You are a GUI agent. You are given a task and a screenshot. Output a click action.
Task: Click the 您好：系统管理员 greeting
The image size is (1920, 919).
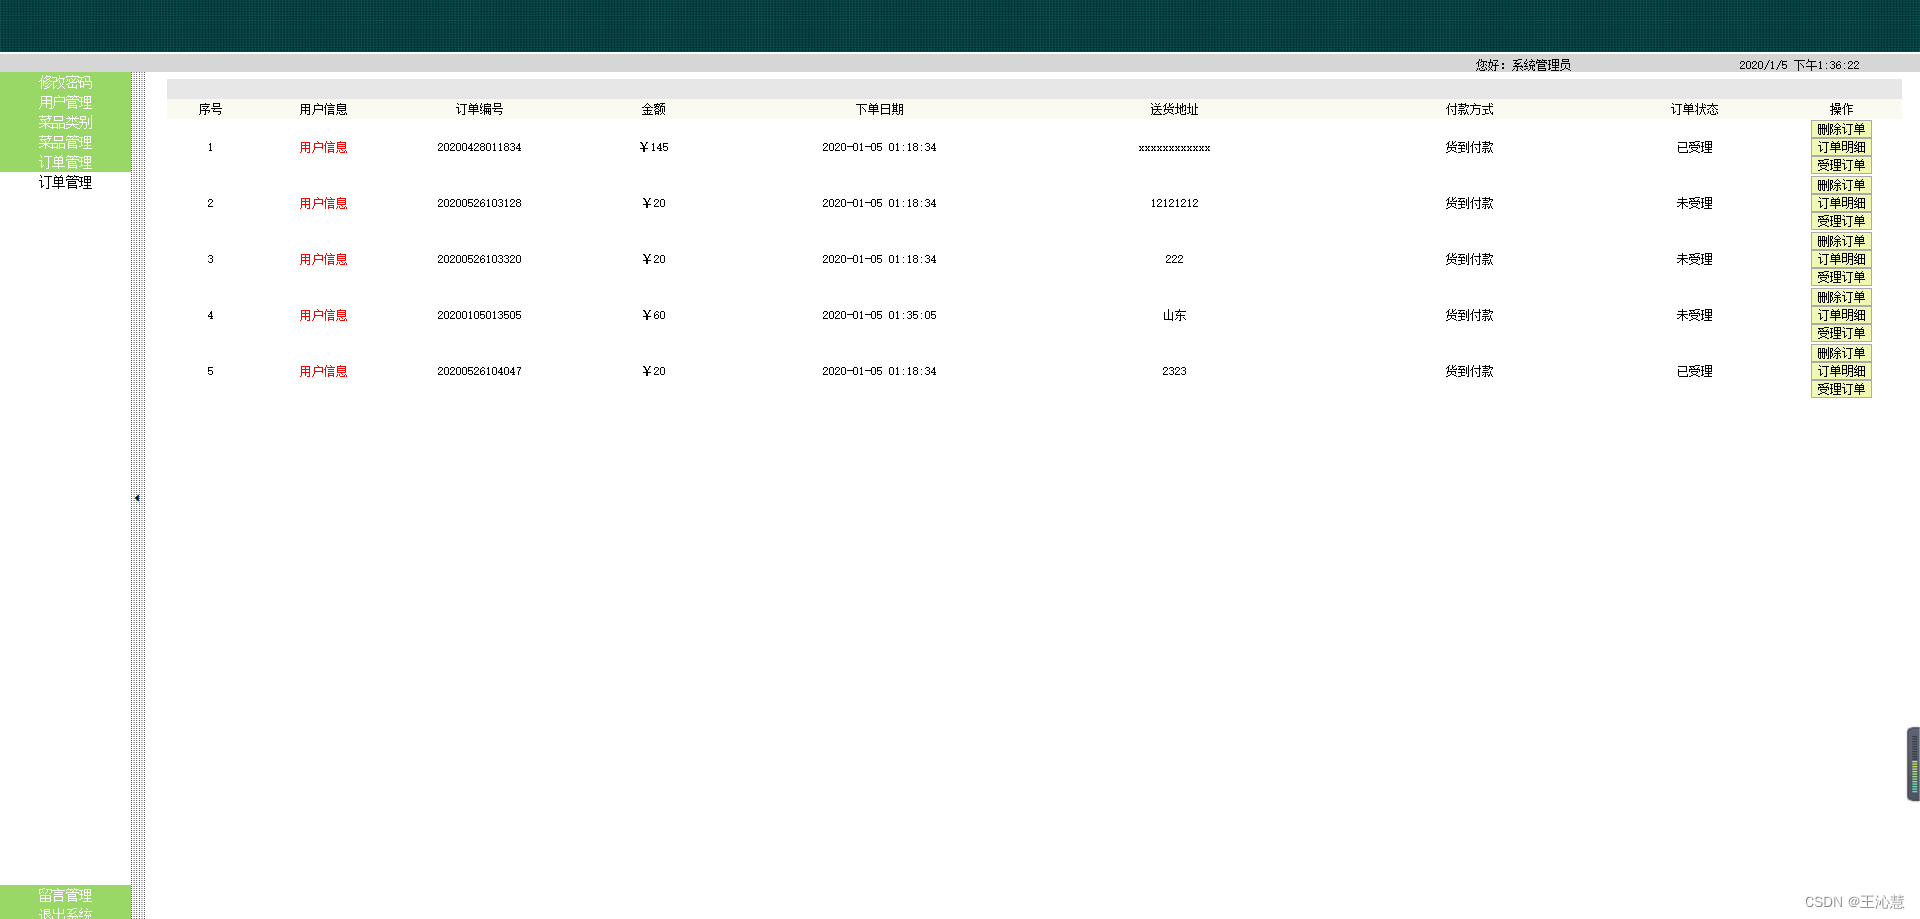coord(1523,65)
